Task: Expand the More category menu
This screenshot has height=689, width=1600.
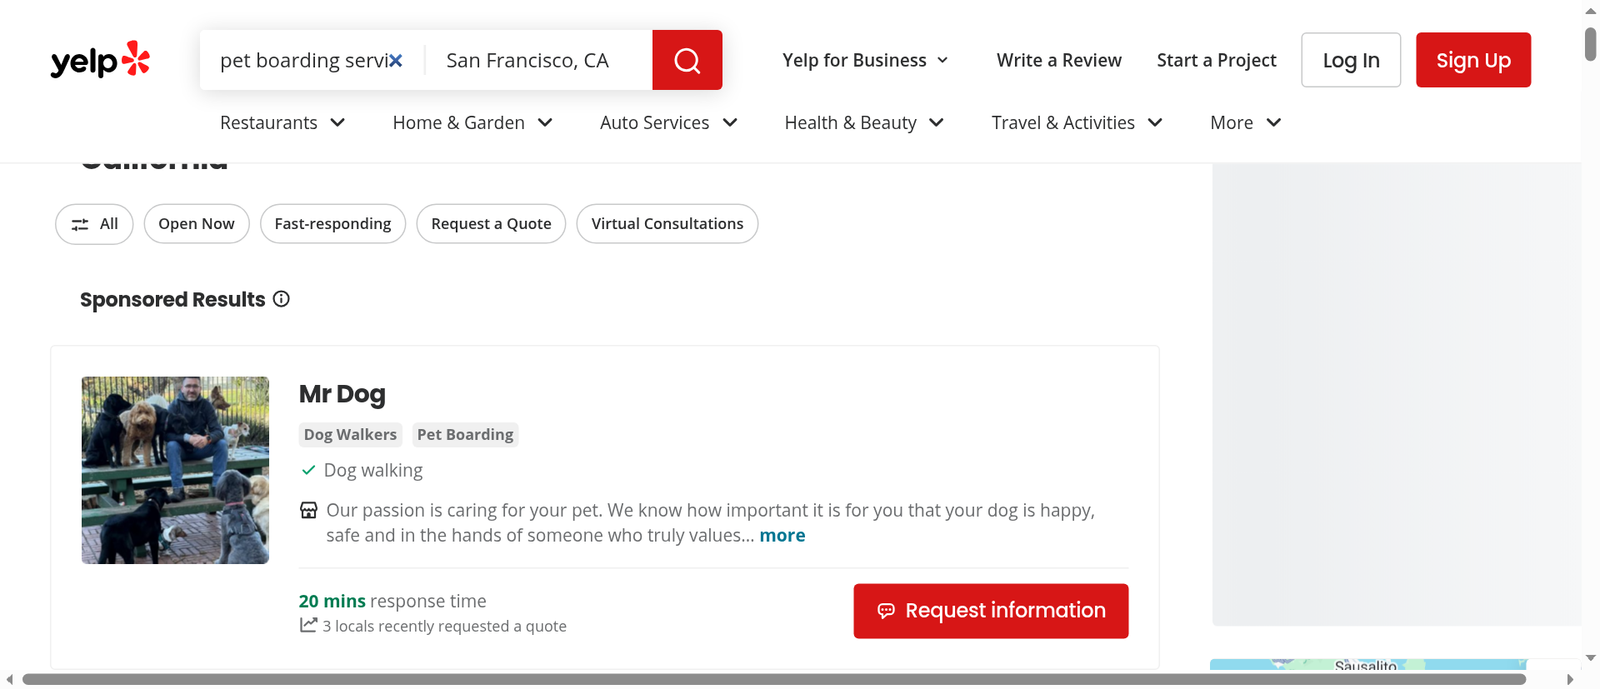Action: [x=1246, y=122]
